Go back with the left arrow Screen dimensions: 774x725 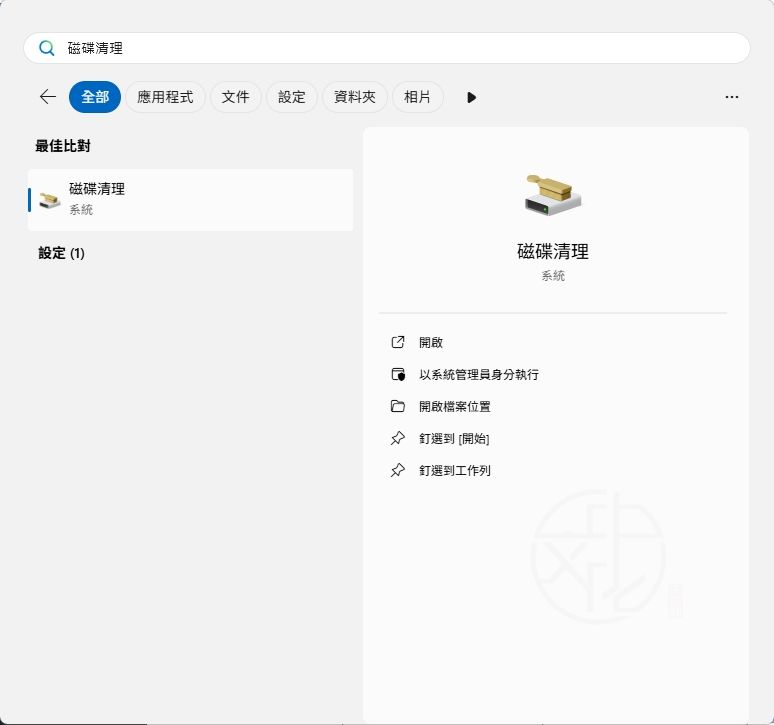point(48,97)
